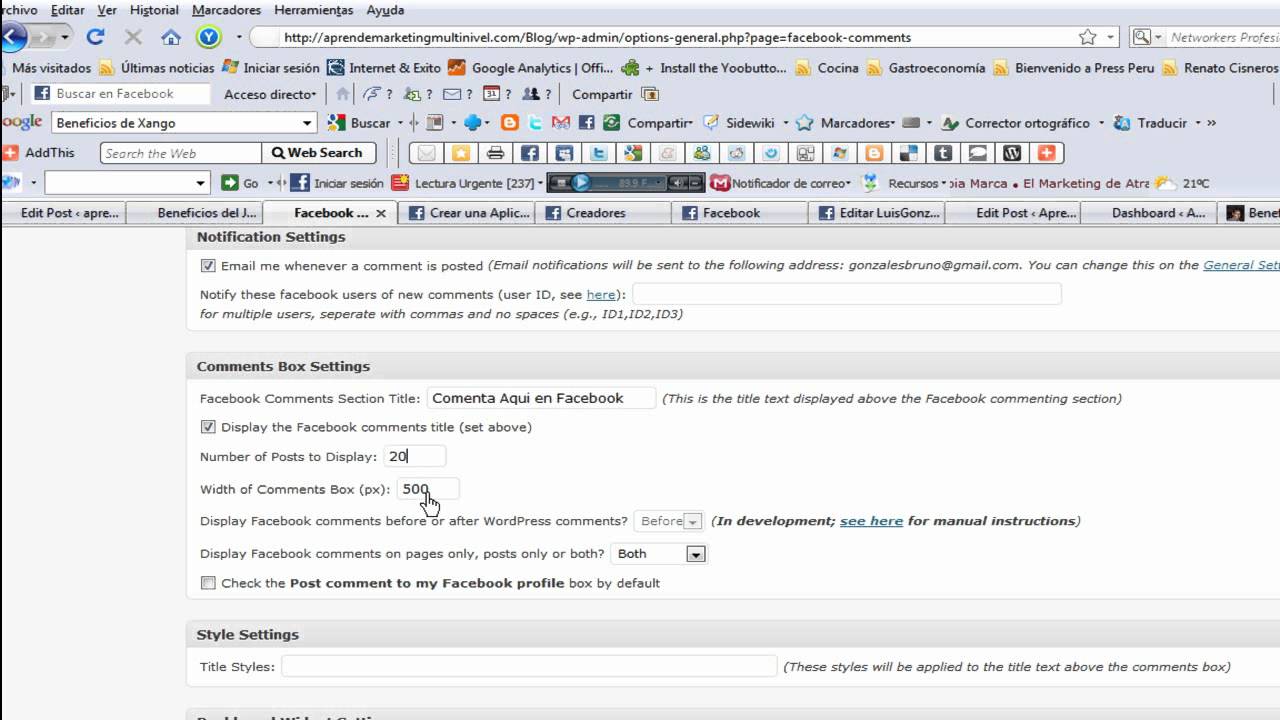
Task: Share via email icon in AddThis toolbar
Action: pyautogui.click(x=427, y=153)
